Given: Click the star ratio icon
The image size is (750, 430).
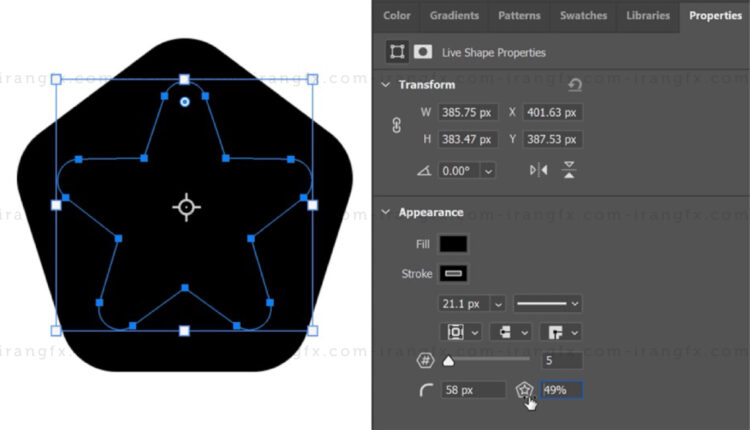Looking at the screenshot, I should pos(524,390).
